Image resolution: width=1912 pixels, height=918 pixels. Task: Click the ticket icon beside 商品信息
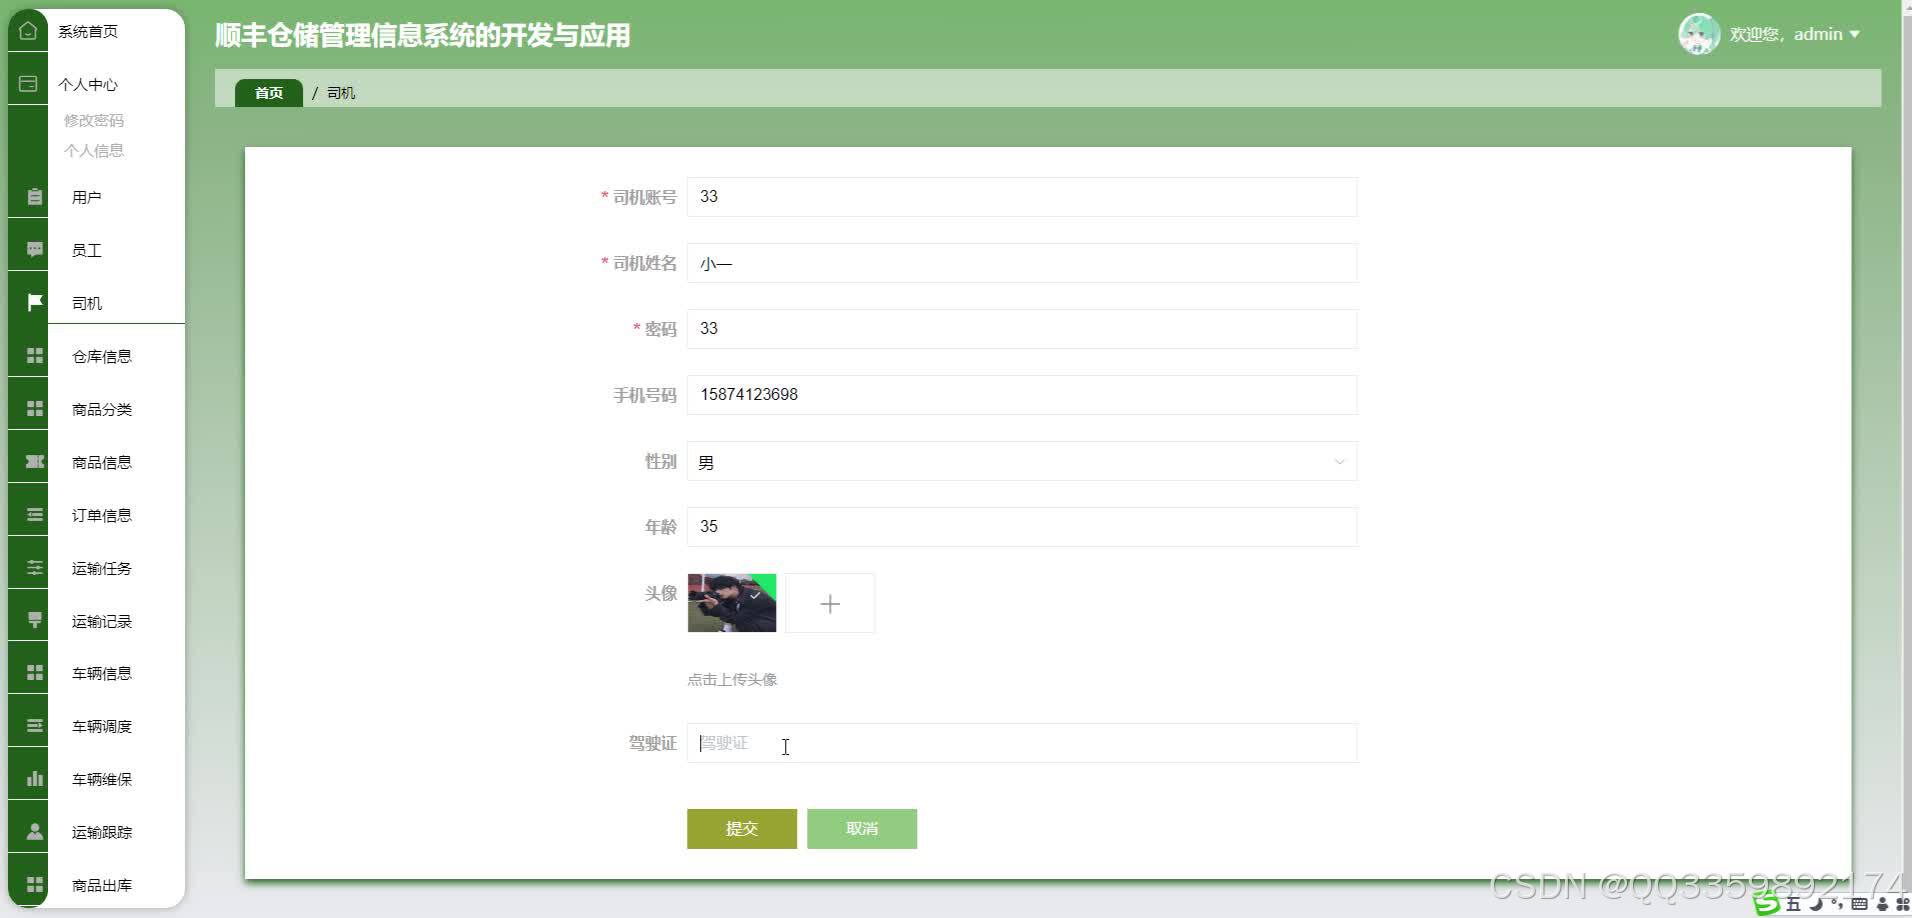point(34,462)
